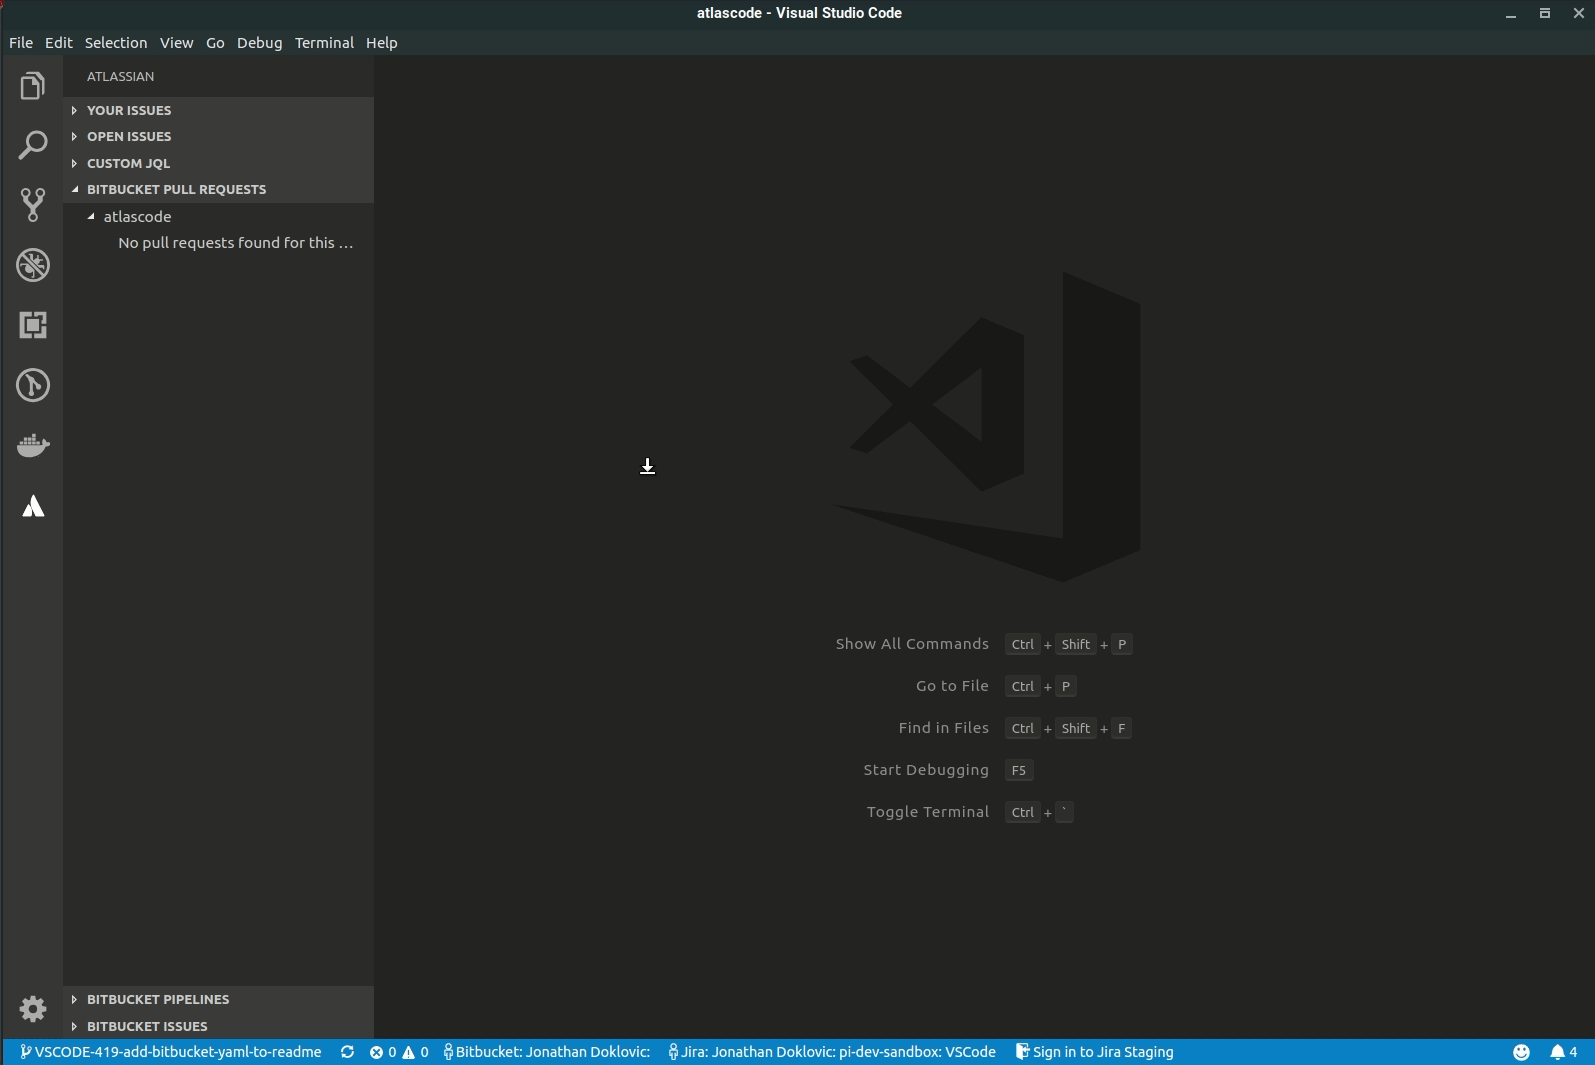Open the Extensions view icon

tap(33, 325)
